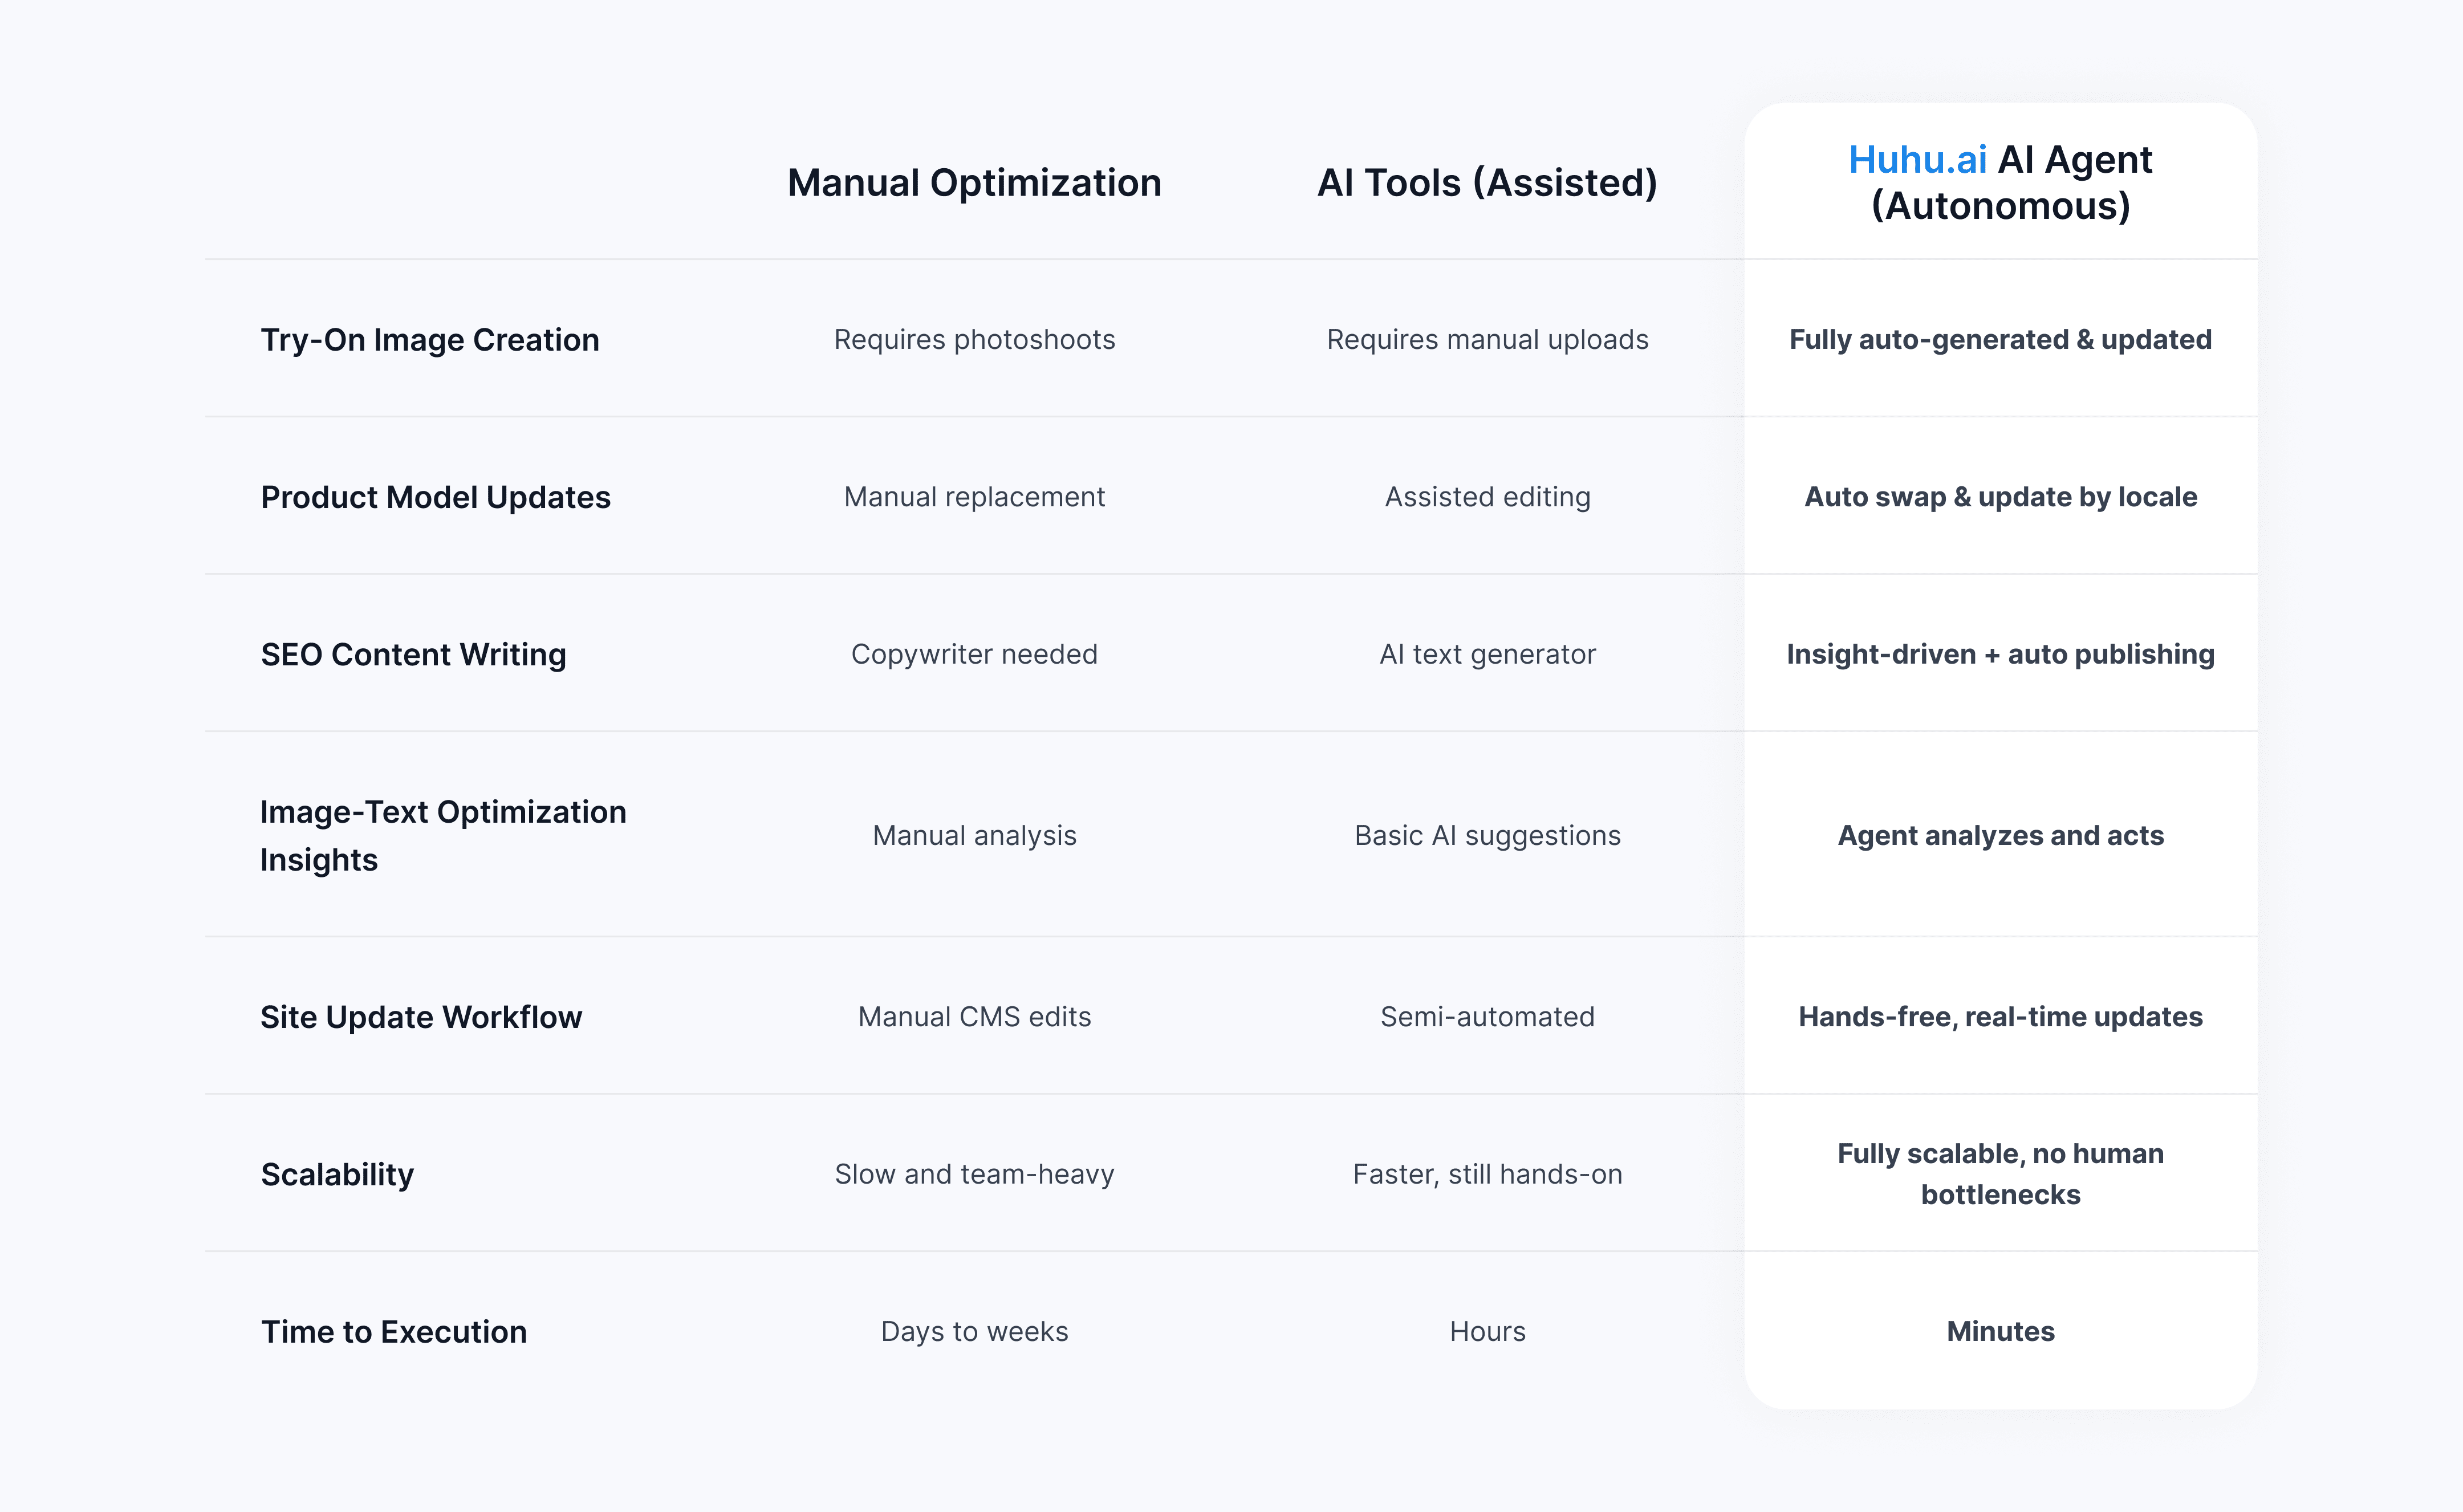Select the Time to Execution row label
Screen dimensions: 2463x1512
point(394,1331)
